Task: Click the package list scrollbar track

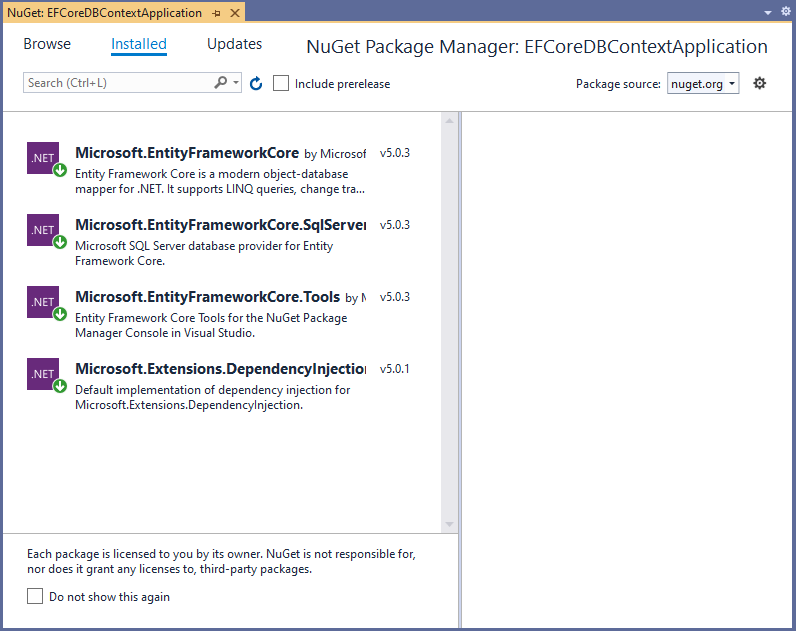Action: tap(449, 322)
